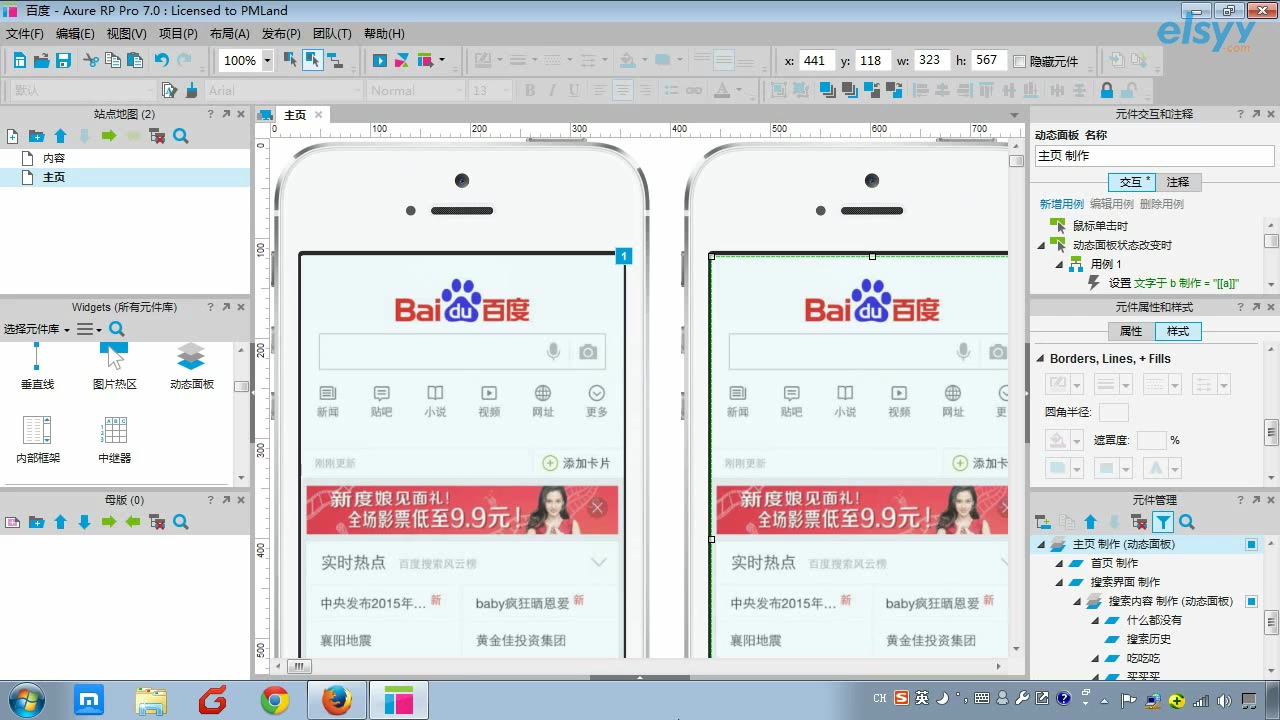Open the 编辑(E) menu
Viewport: 1280px width, 720px height.
click(75, 34)
